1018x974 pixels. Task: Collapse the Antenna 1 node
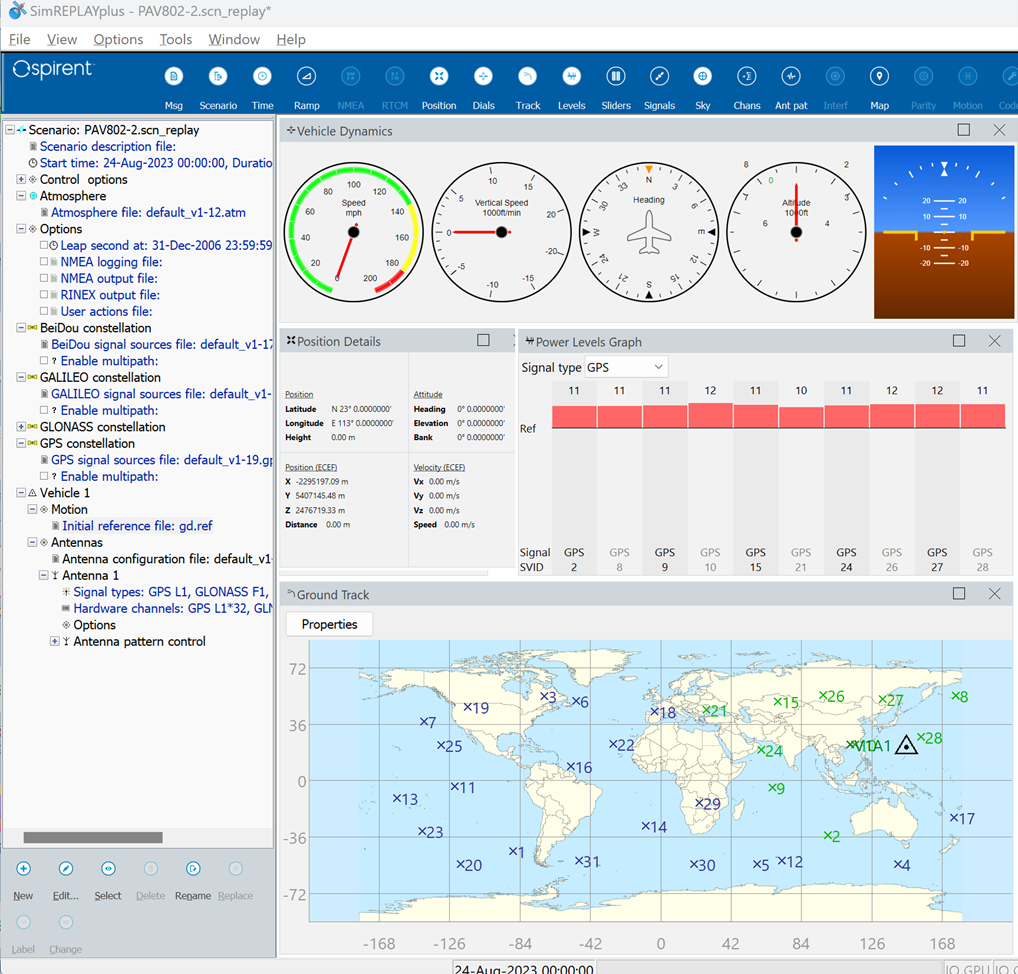pos(43,575)
